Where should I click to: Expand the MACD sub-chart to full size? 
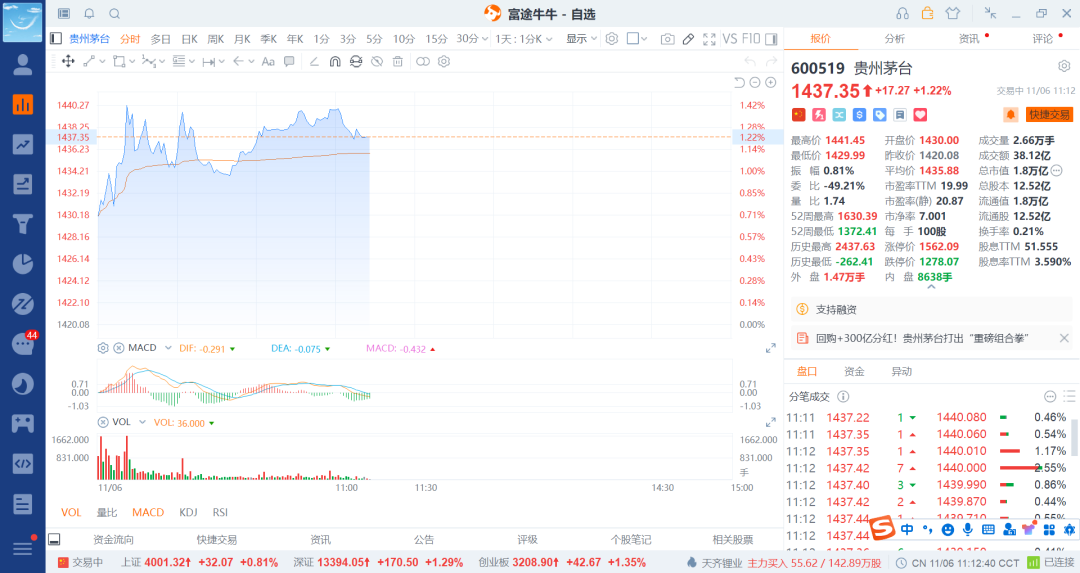pyautogui.click(x=771, y=348)
